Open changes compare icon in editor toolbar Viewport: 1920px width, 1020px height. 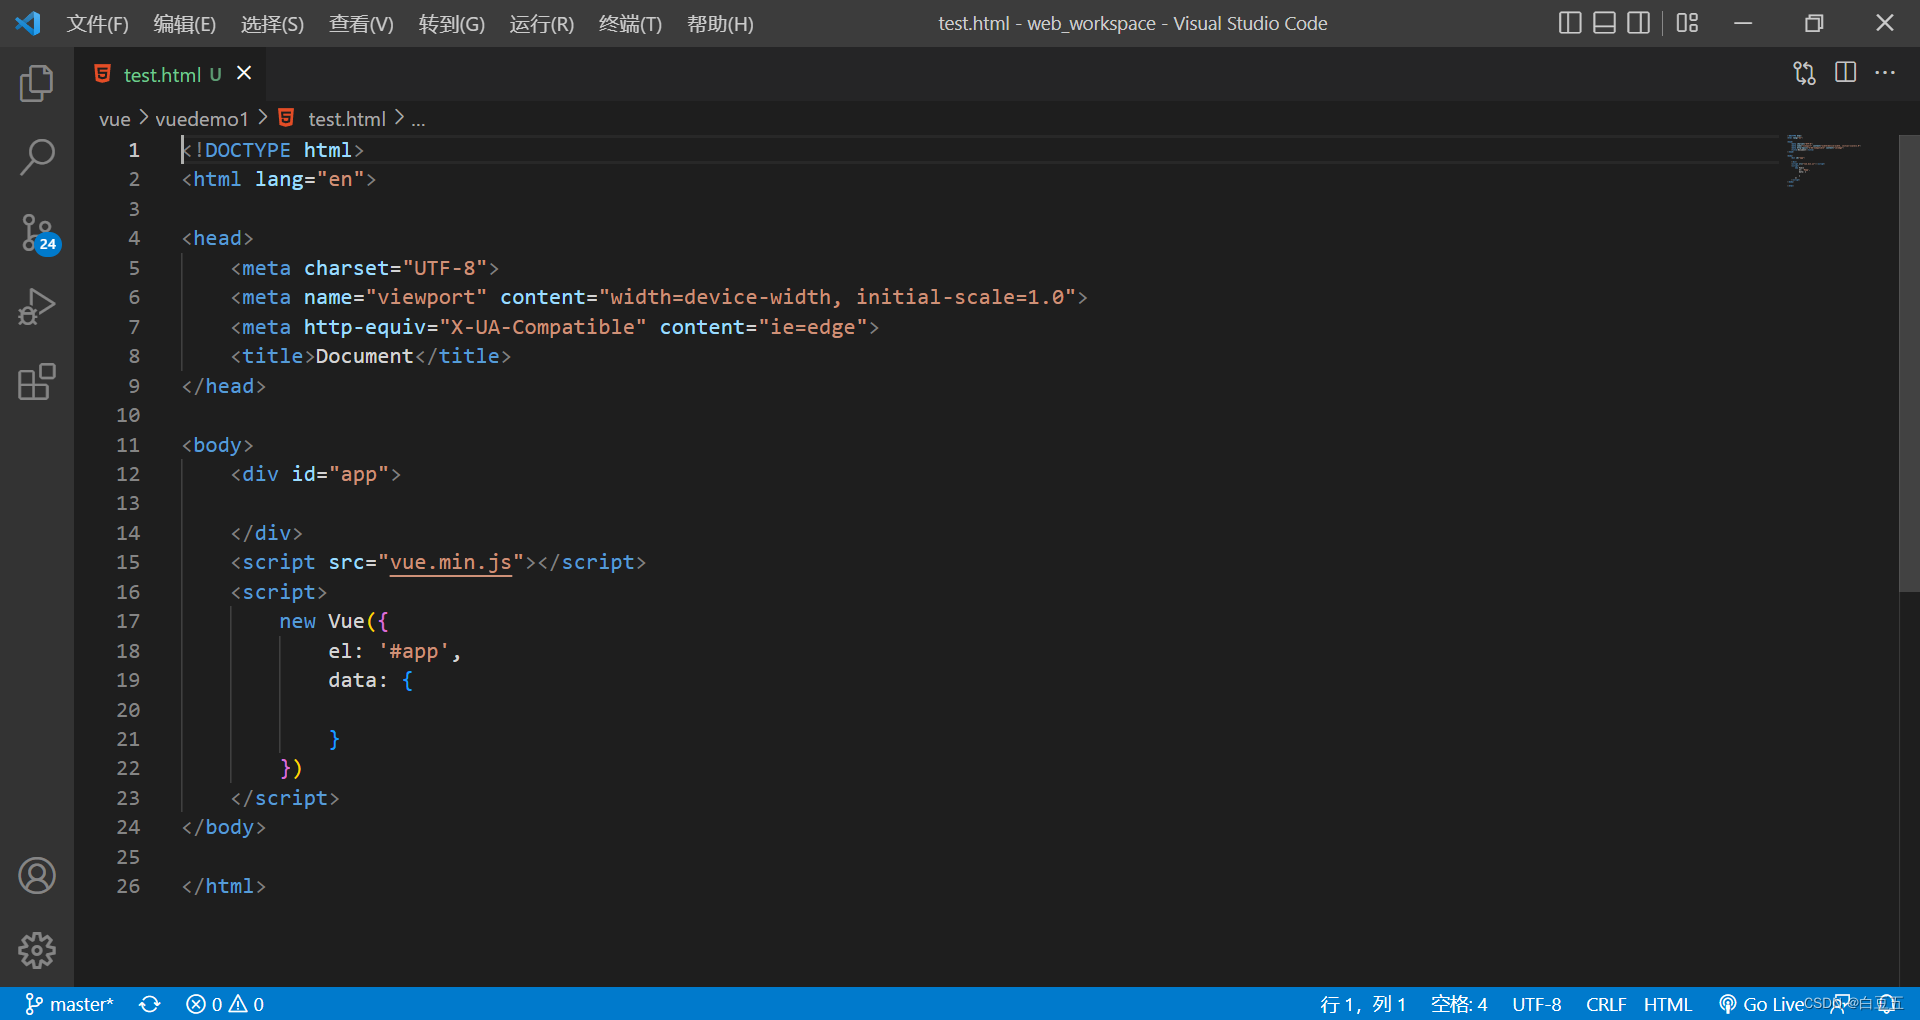tap(1804, 73)
